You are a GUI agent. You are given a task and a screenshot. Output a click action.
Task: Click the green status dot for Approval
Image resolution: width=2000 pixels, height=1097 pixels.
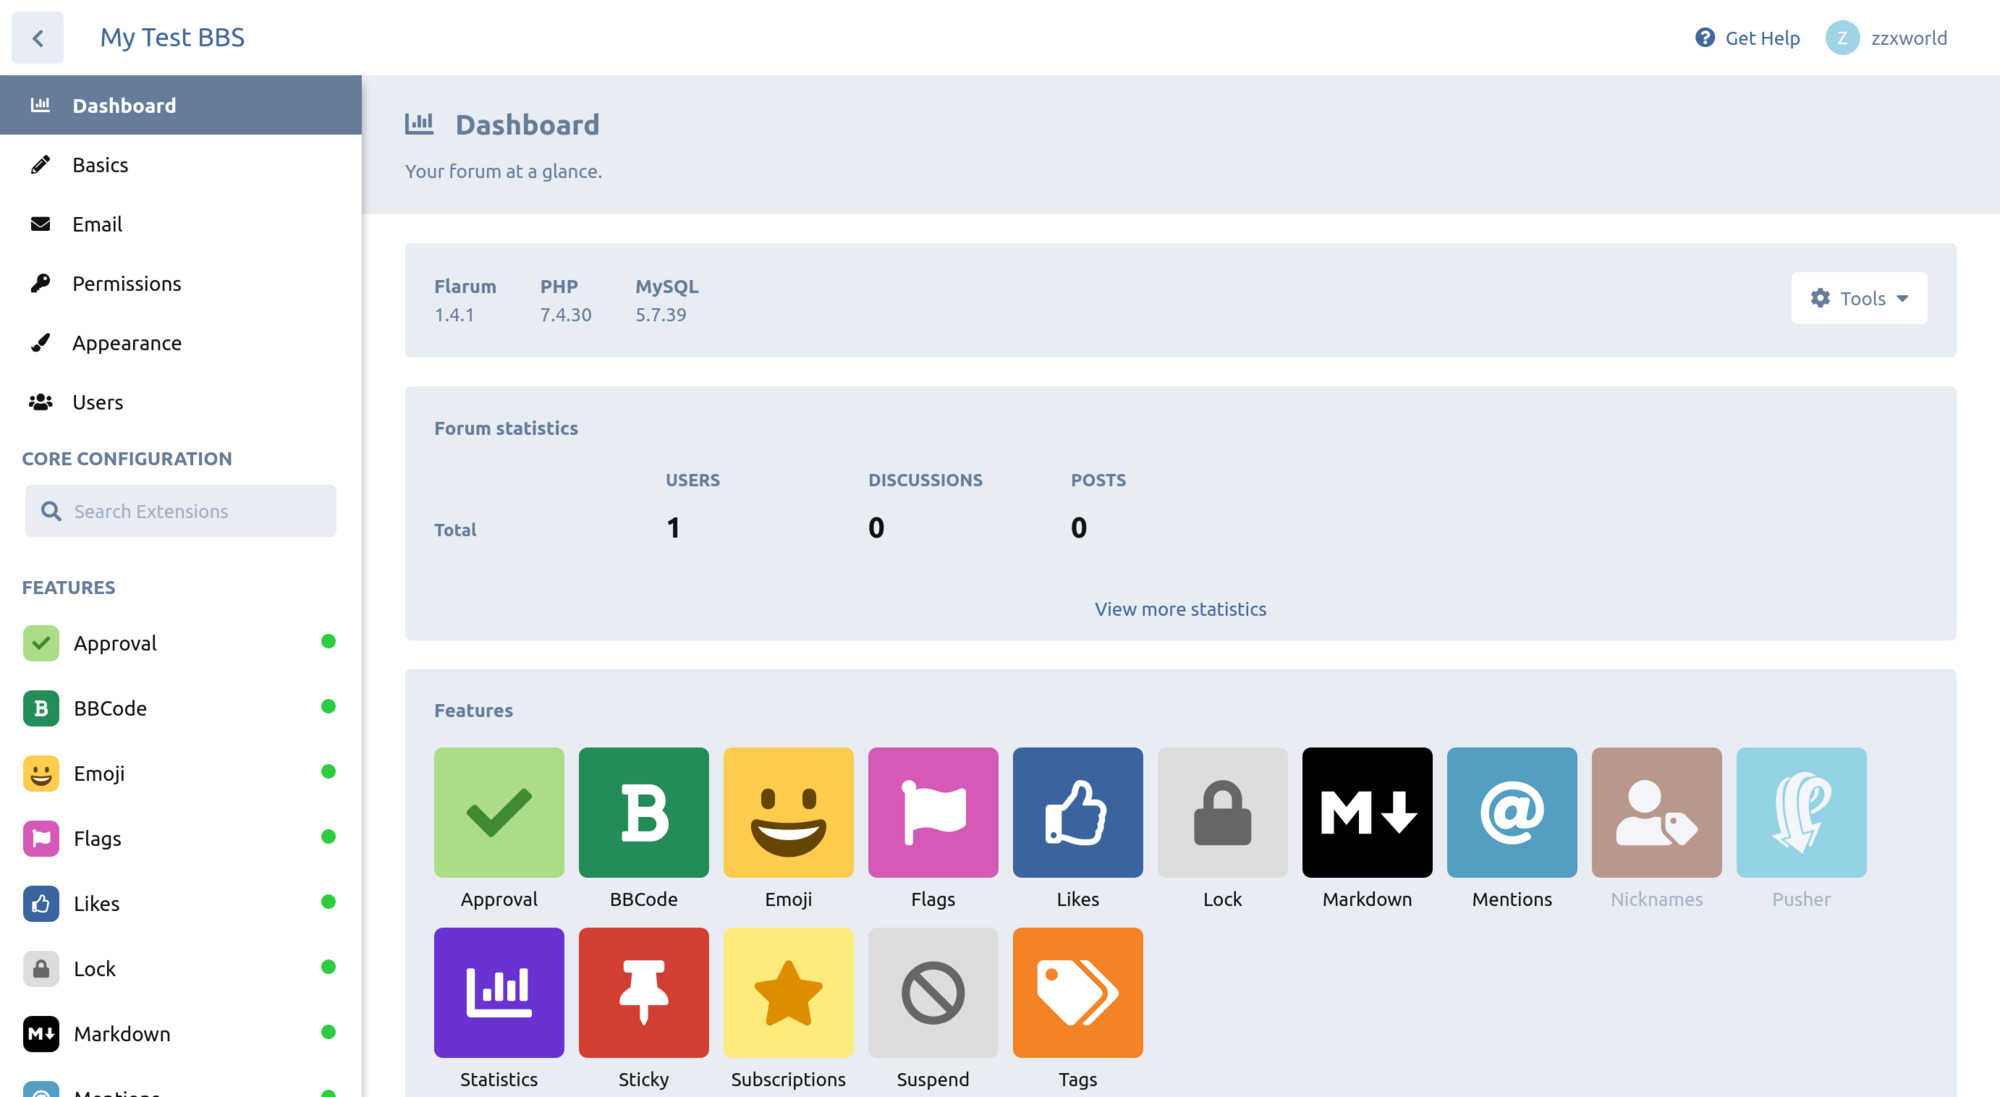click(328, 641)
